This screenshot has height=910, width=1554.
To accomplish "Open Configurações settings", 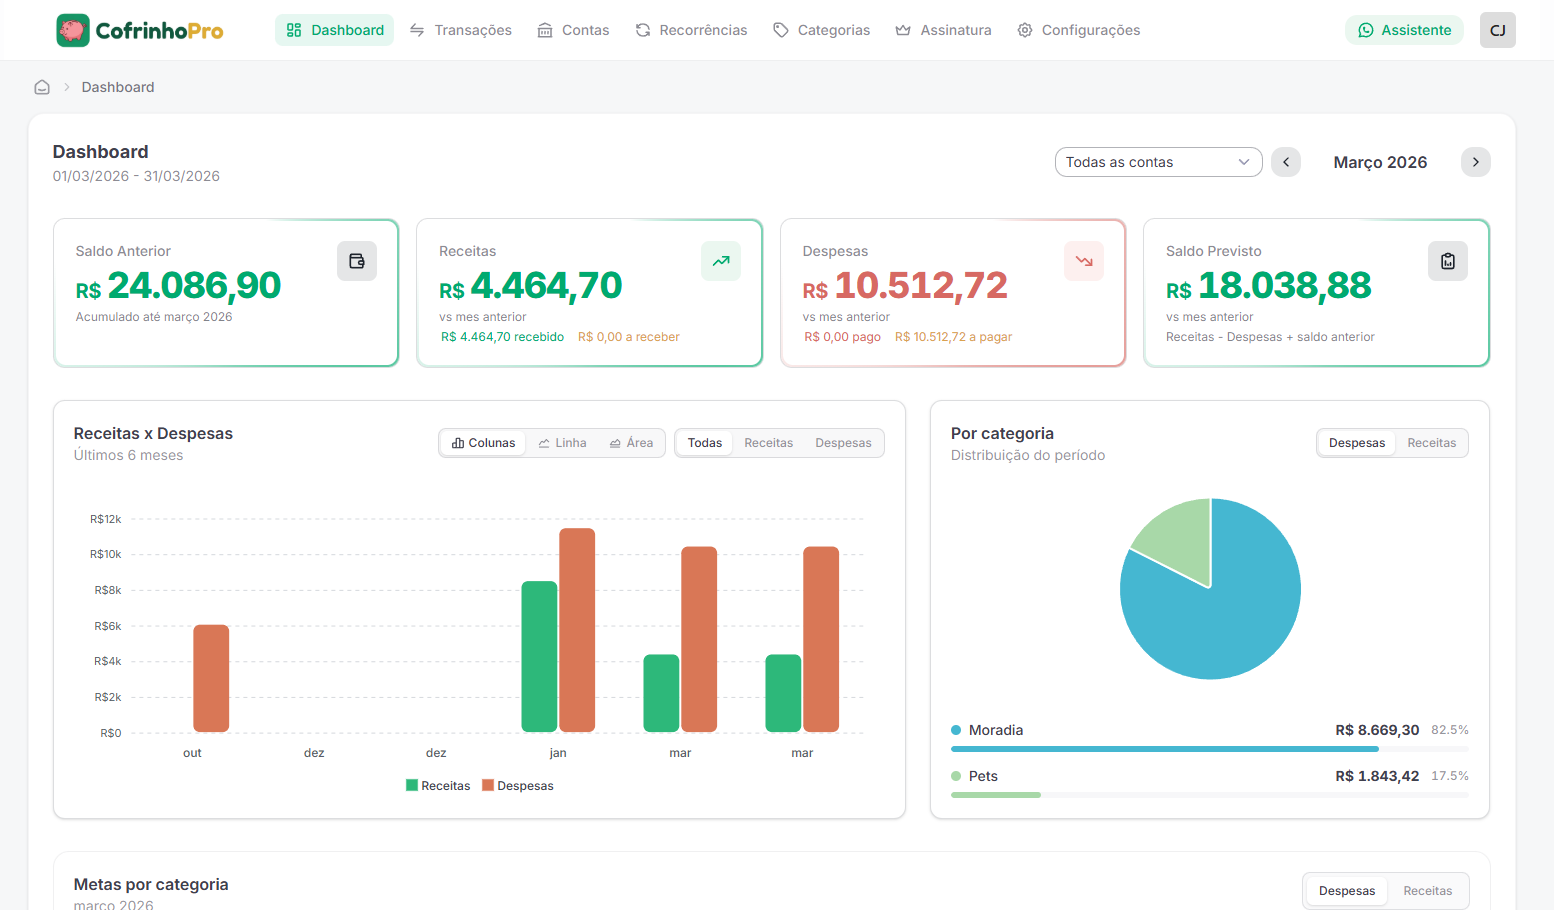I will 1078,30.
